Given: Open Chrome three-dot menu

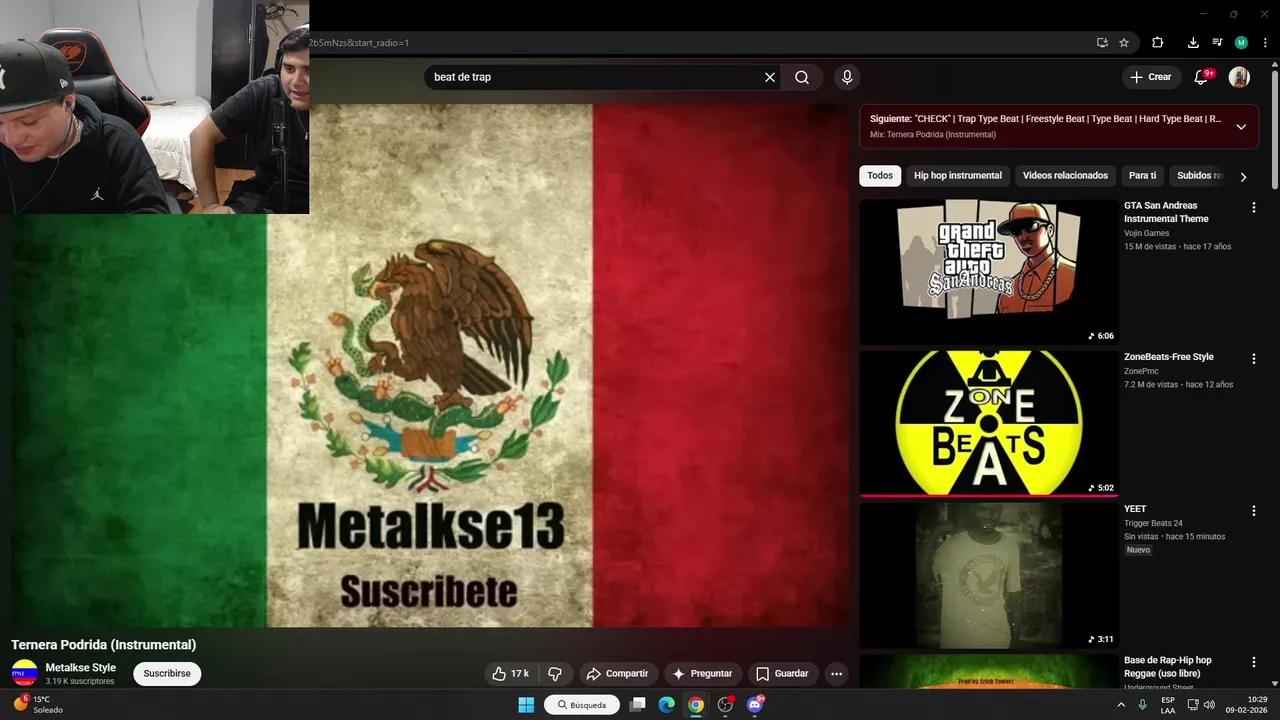Looking at the screenshot, I should pyautogui.click(x=1265, y=43).
